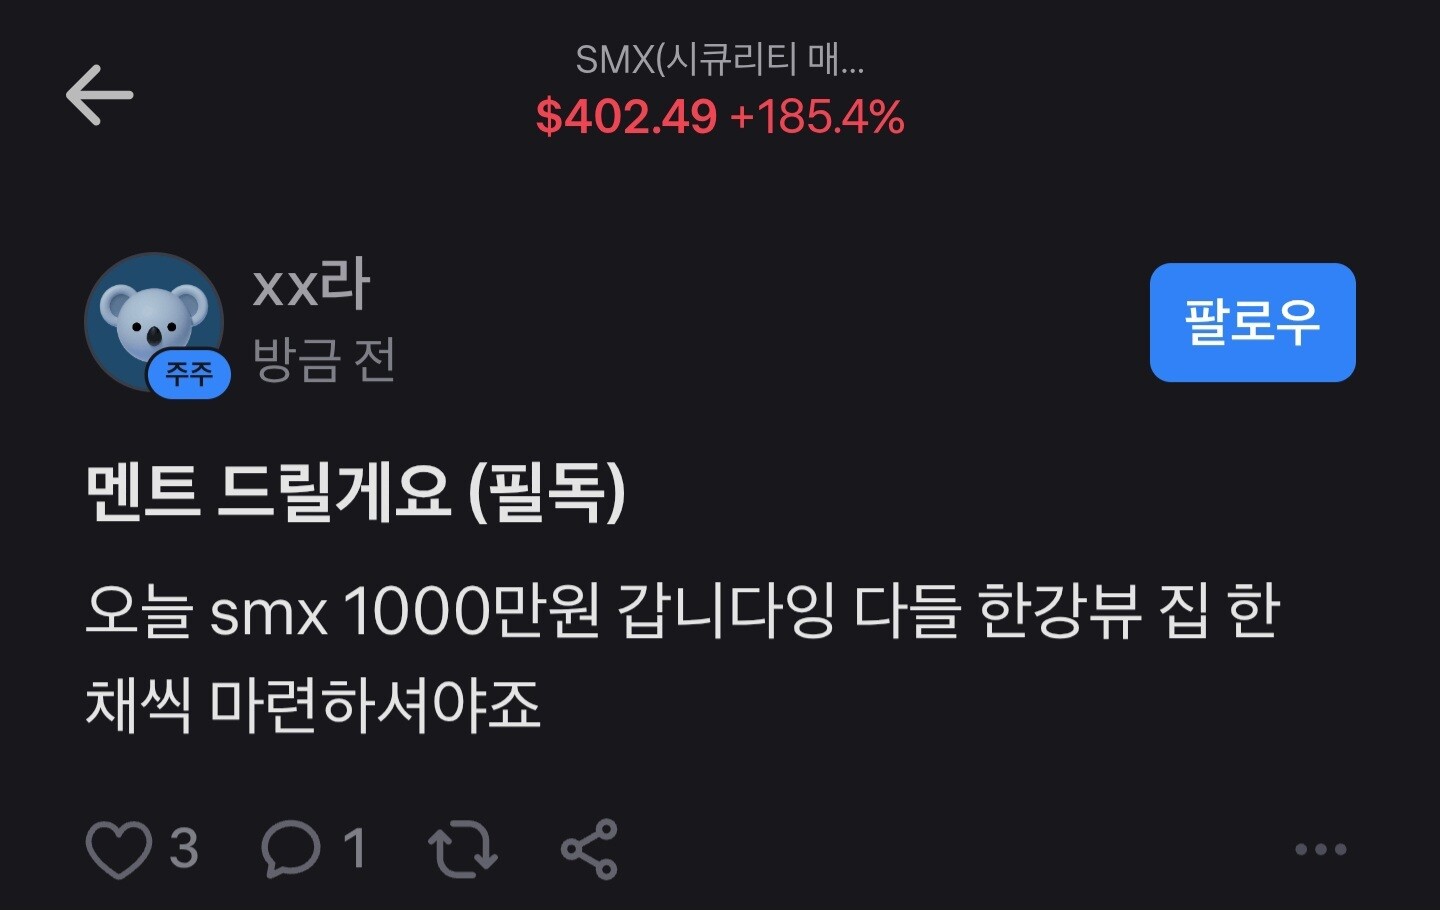Image resolution: width=1440 pixels, height=910 pixels.
Task: Tap the comment count 1
Action: point(354,849)
